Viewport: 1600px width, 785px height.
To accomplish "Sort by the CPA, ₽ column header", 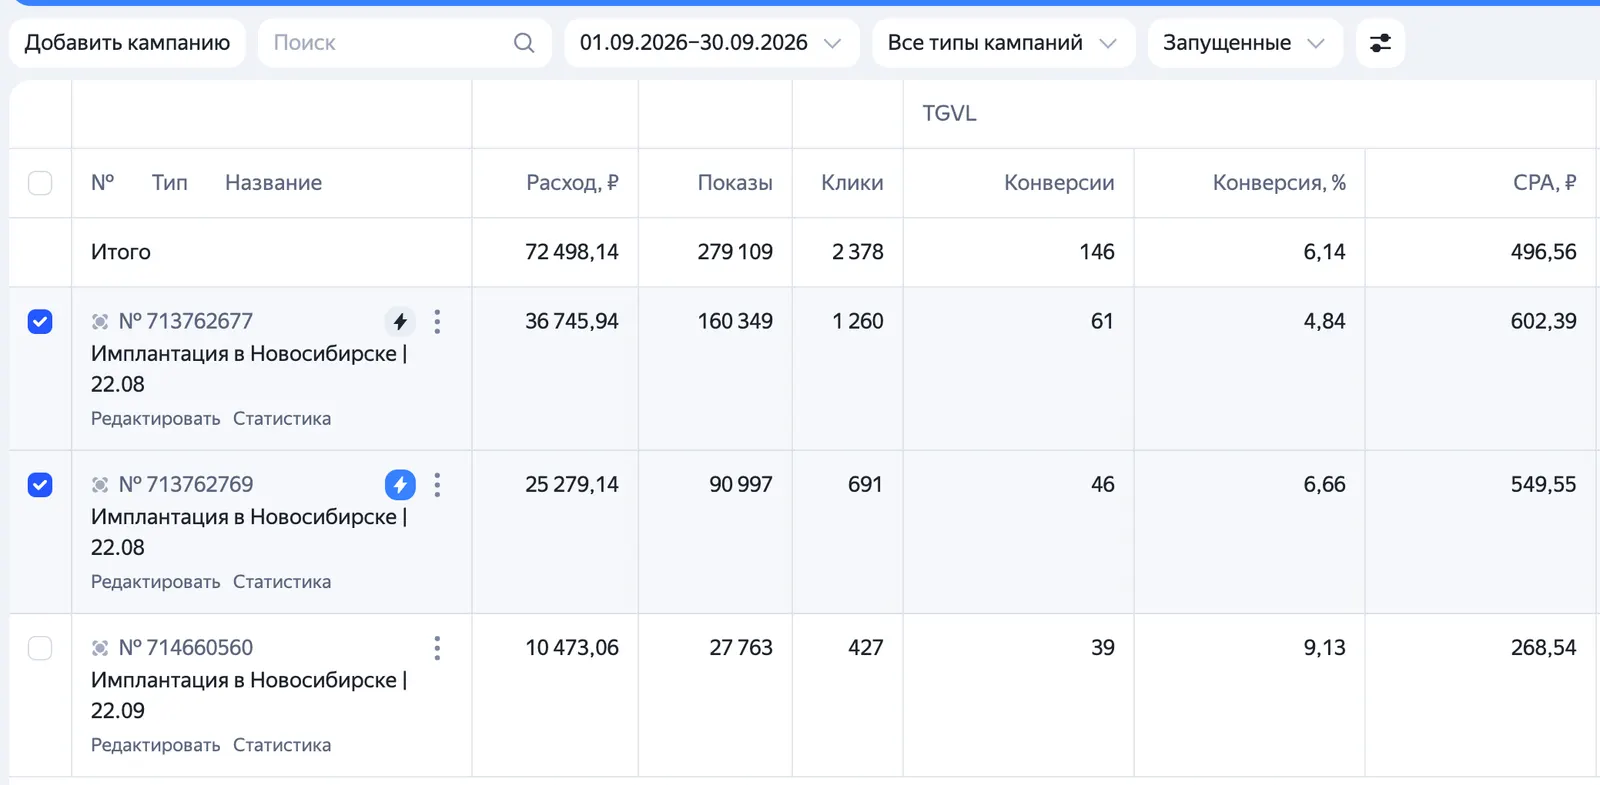I will coord(1544,183).
